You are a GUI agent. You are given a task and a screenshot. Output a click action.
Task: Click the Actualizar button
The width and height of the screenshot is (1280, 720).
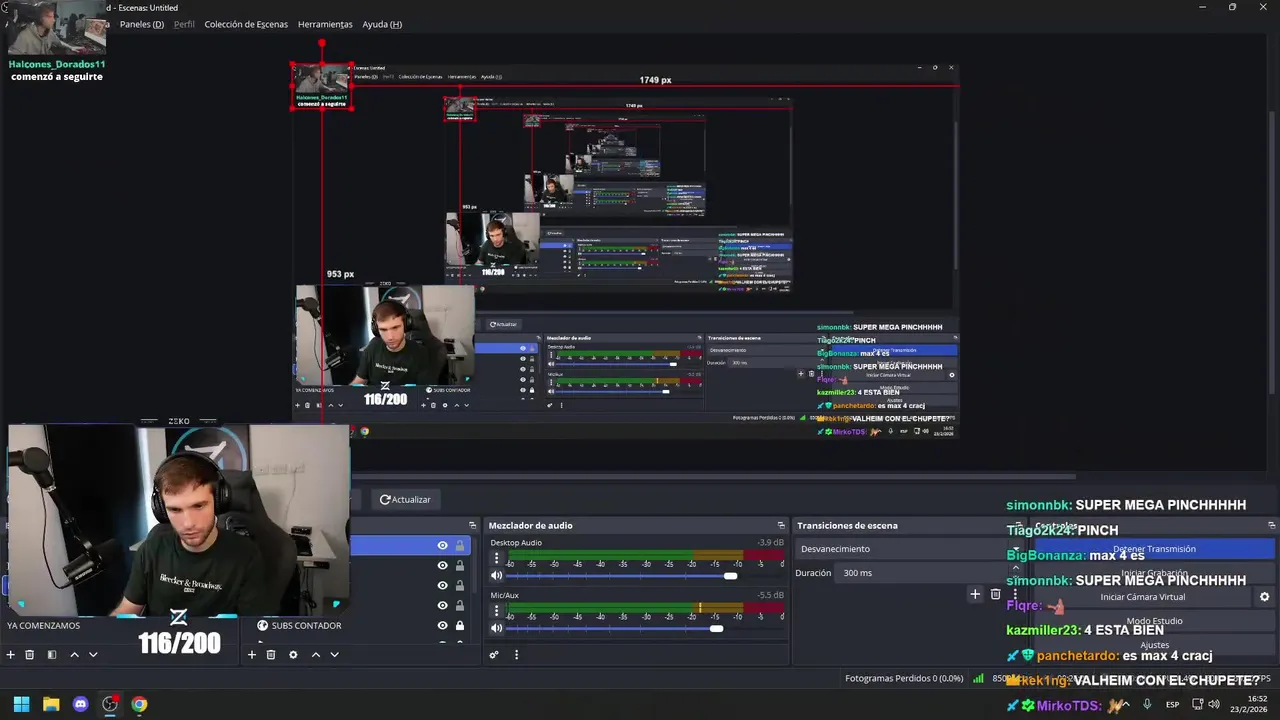tap(405, 499)
